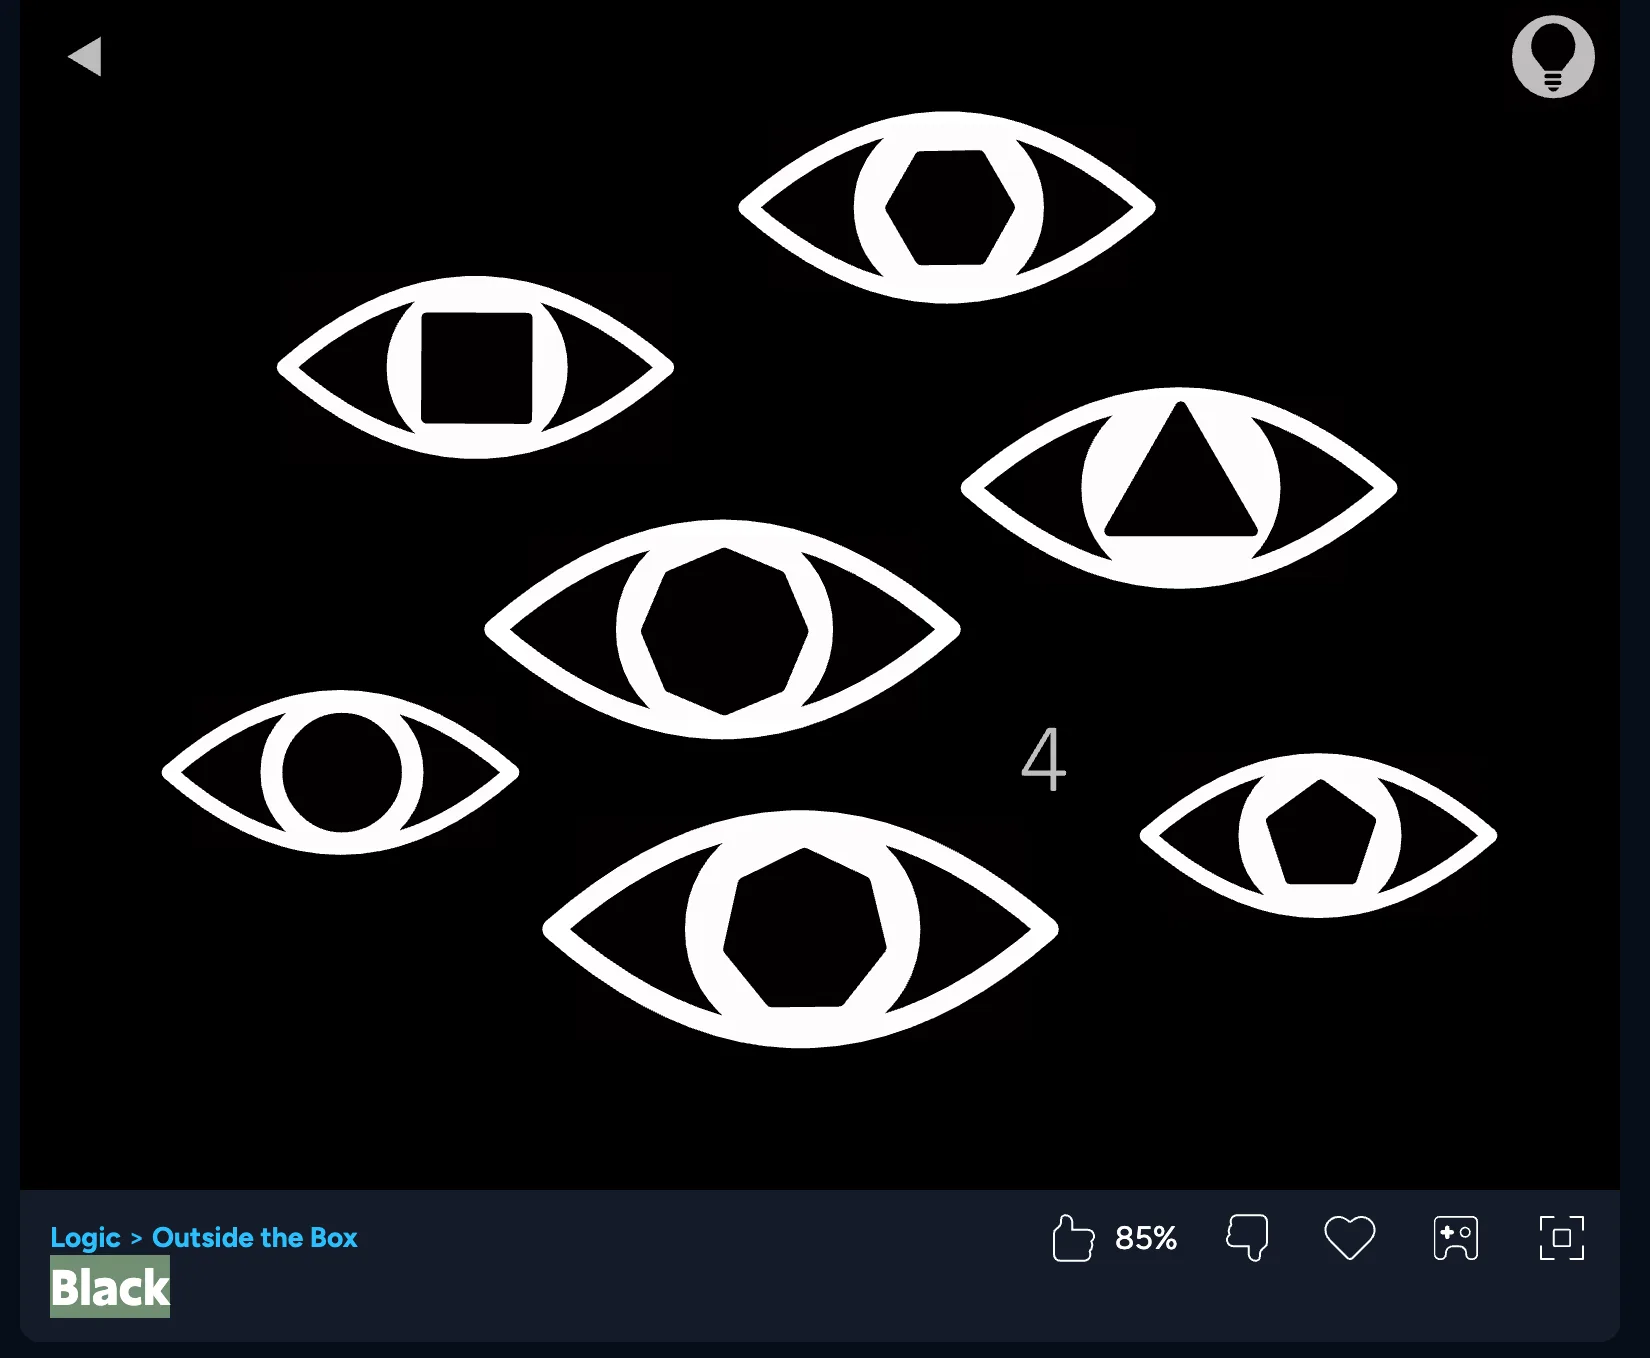Enter fullscreen mode

[x=1561, y=1238]
